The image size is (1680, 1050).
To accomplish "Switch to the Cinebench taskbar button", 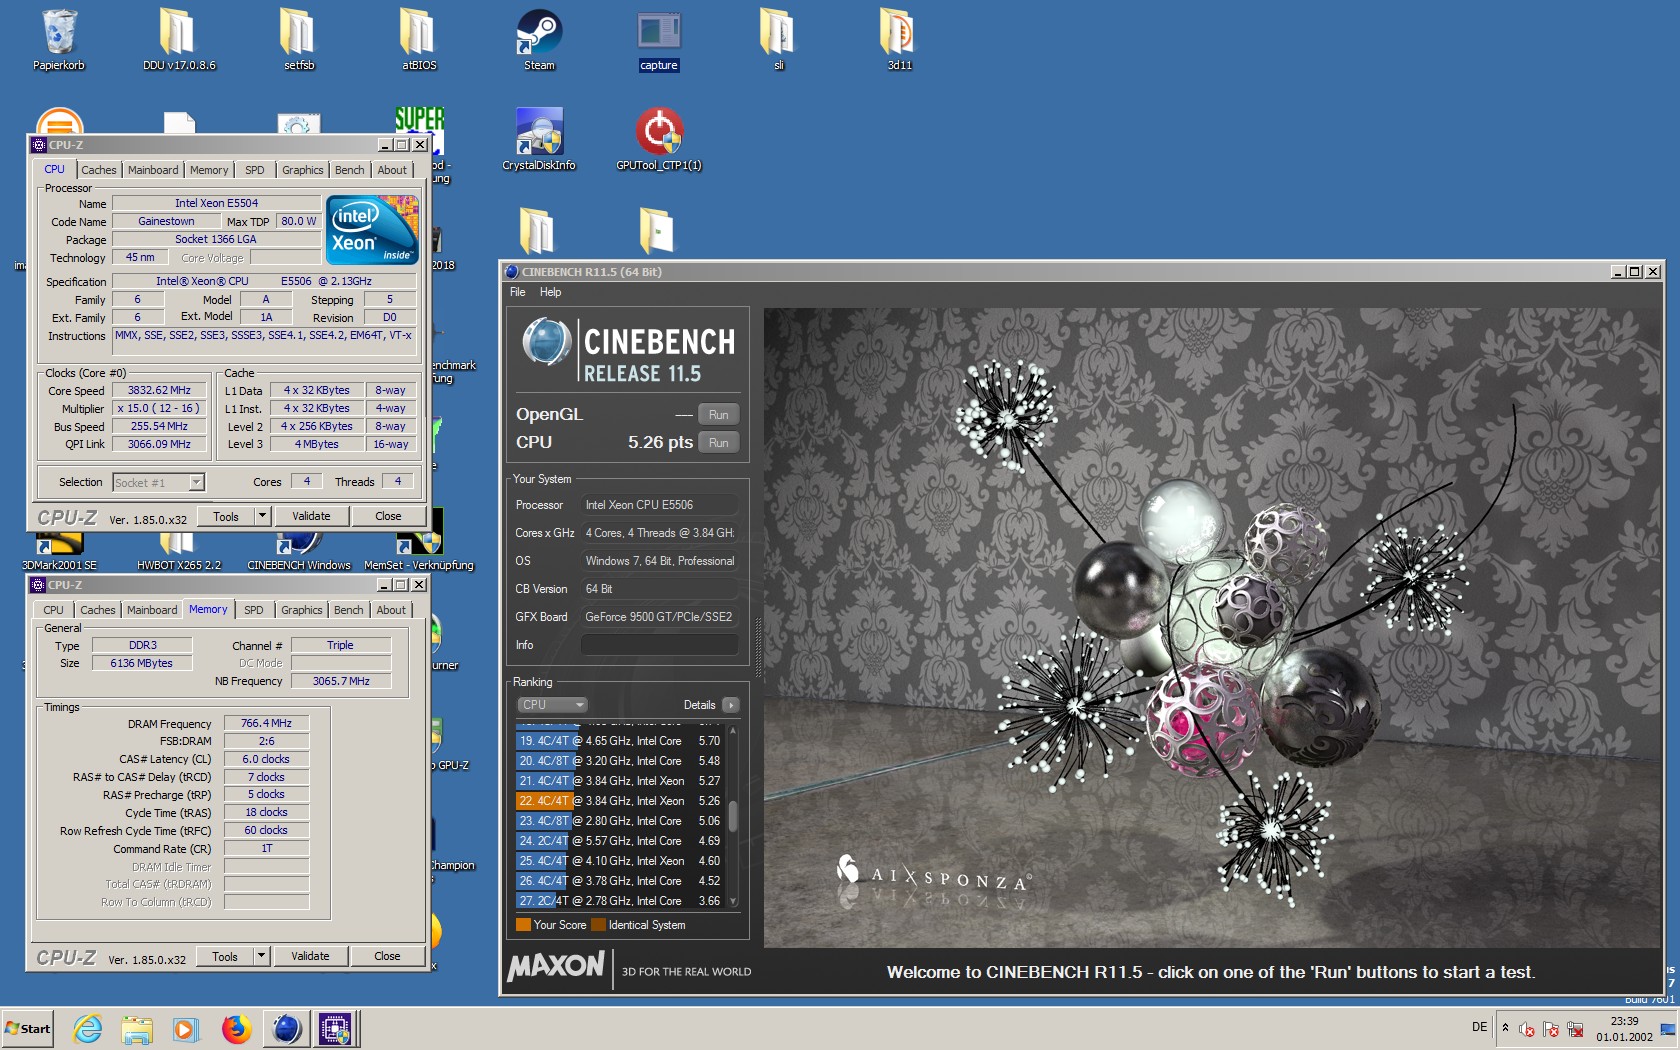I will (x=287, y=1028).
